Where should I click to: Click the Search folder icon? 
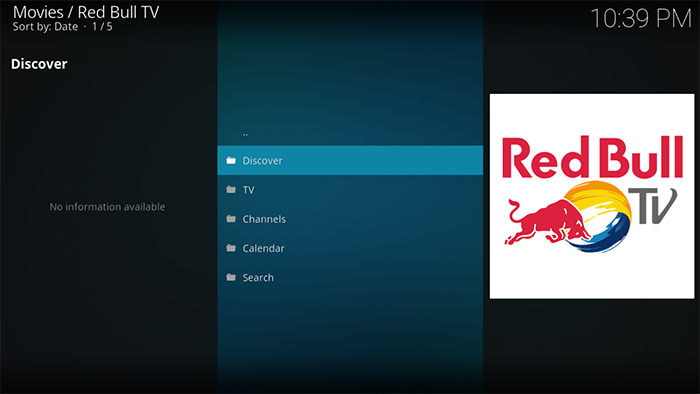point(231,278)
